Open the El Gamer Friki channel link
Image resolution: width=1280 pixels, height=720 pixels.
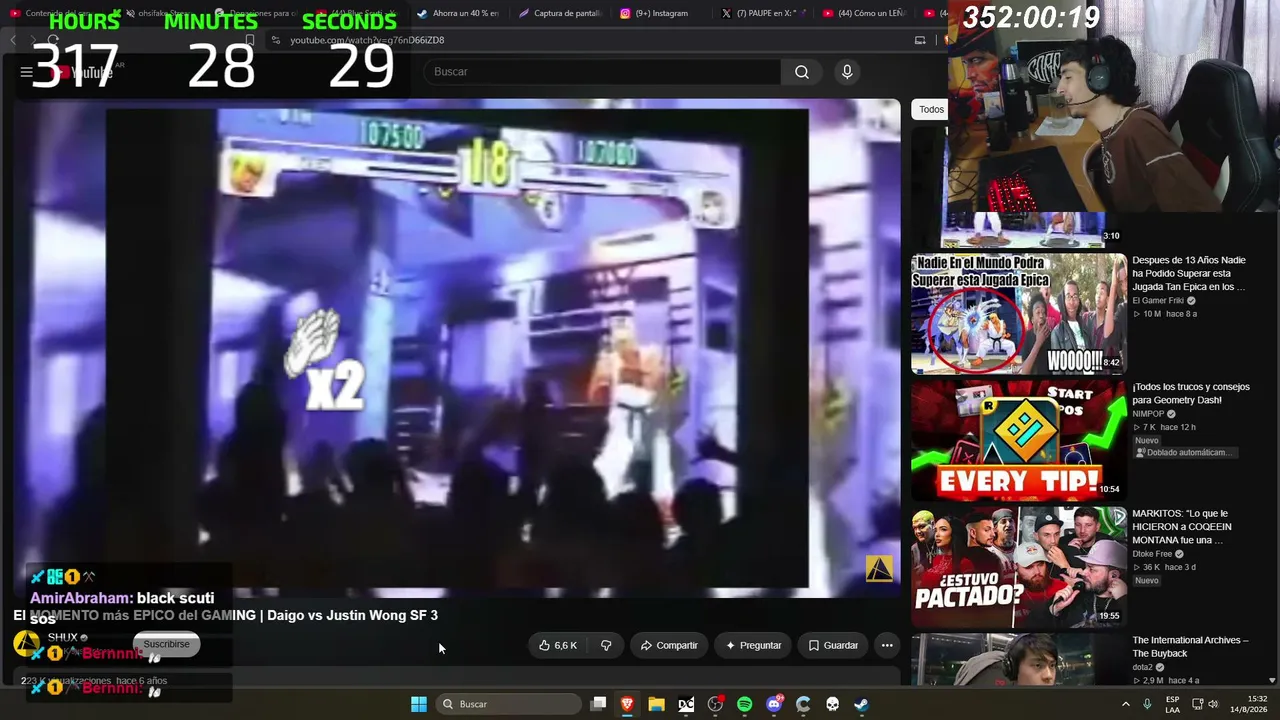(1158, 300)
